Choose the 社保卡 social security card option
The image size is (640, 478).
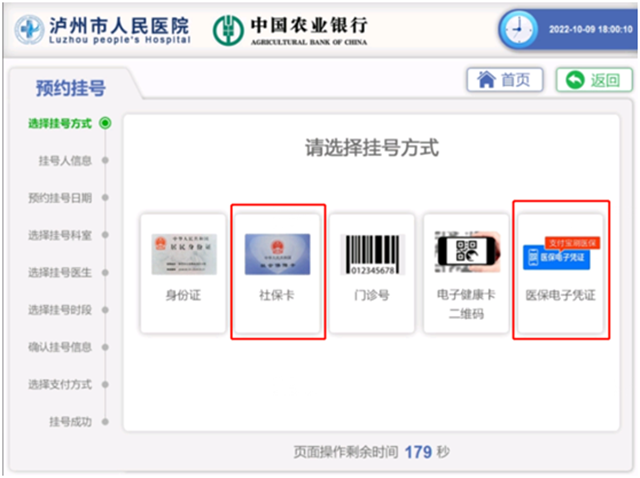277,254
